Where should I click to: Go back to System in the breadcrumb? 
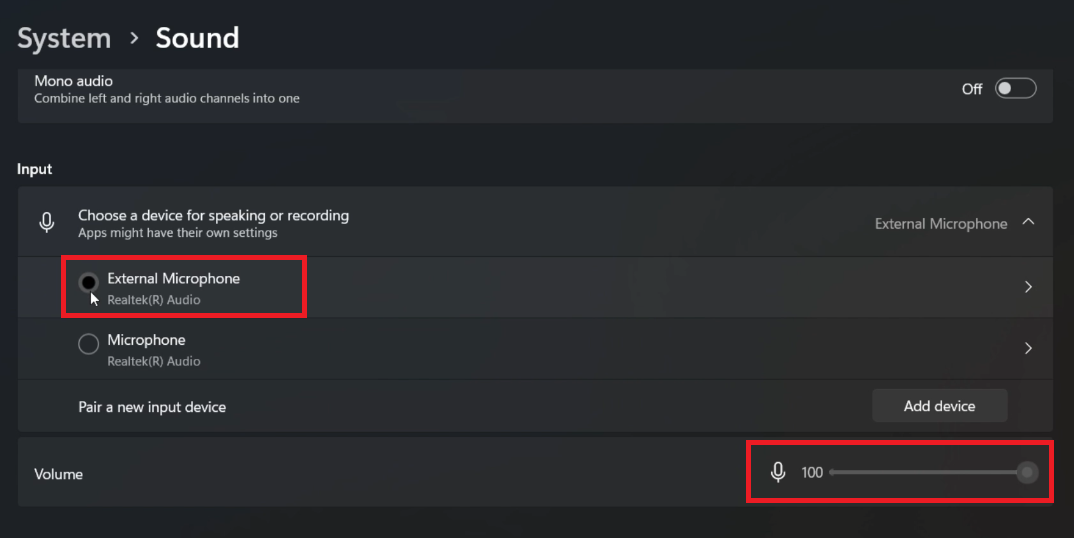click(64, 38)
